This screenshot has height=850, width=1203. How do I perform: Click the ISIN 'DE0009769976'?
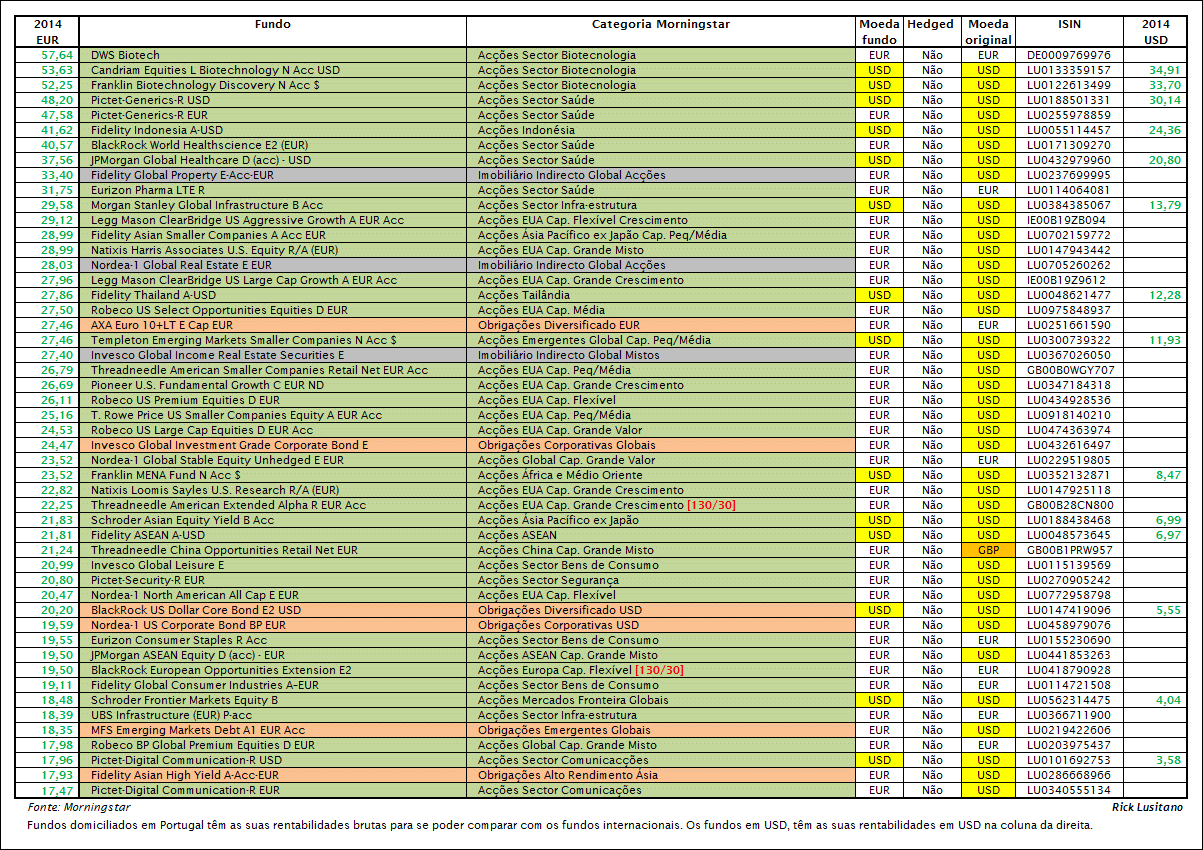[1068, 55]
